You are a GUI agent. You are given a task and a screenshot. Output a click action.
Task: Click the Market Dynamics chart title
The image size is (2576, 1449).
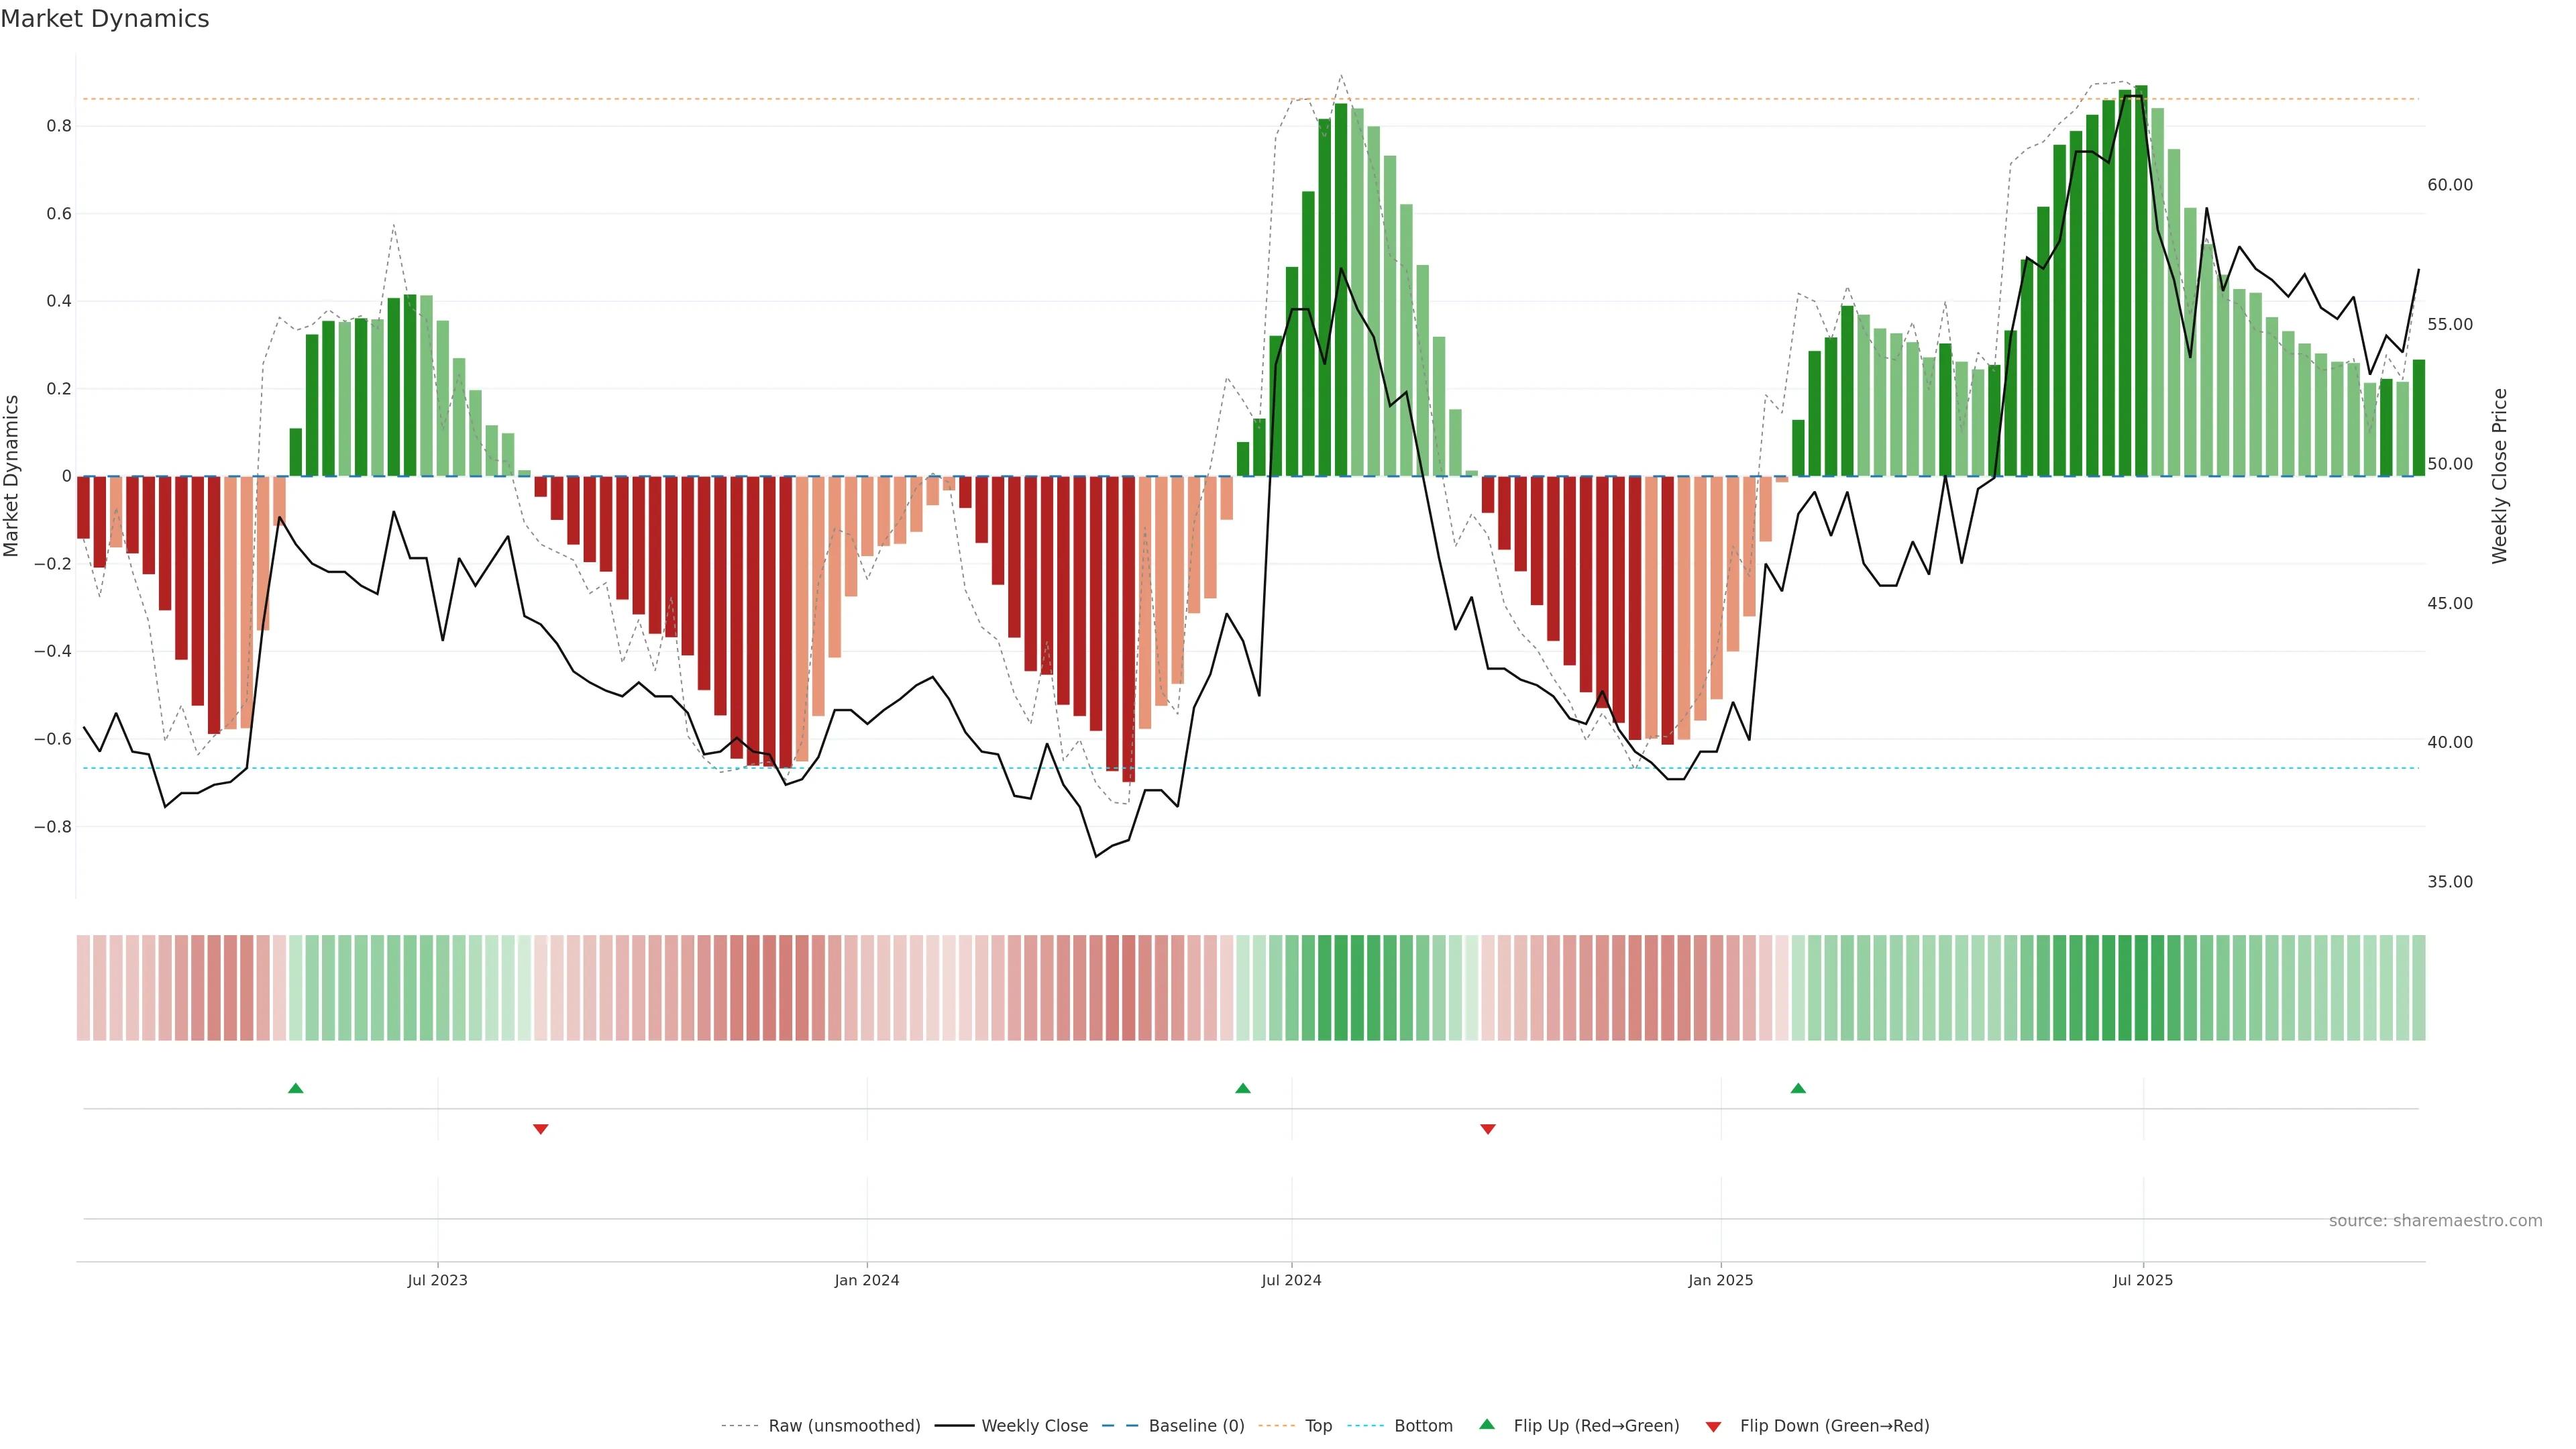105,19
